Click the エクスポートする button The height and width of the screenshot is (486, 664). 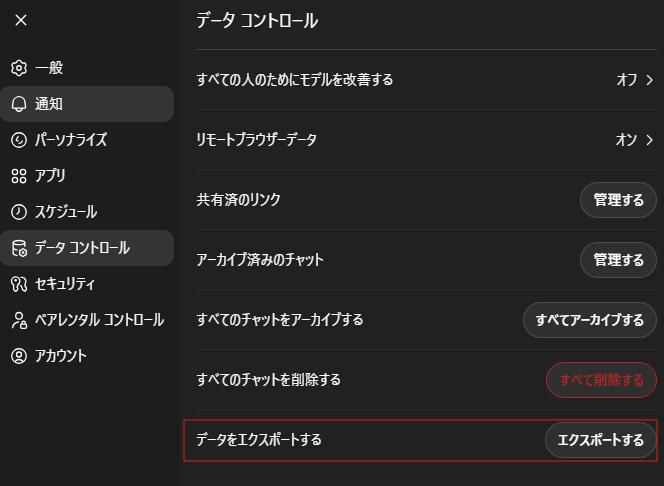tap(600, 440)
